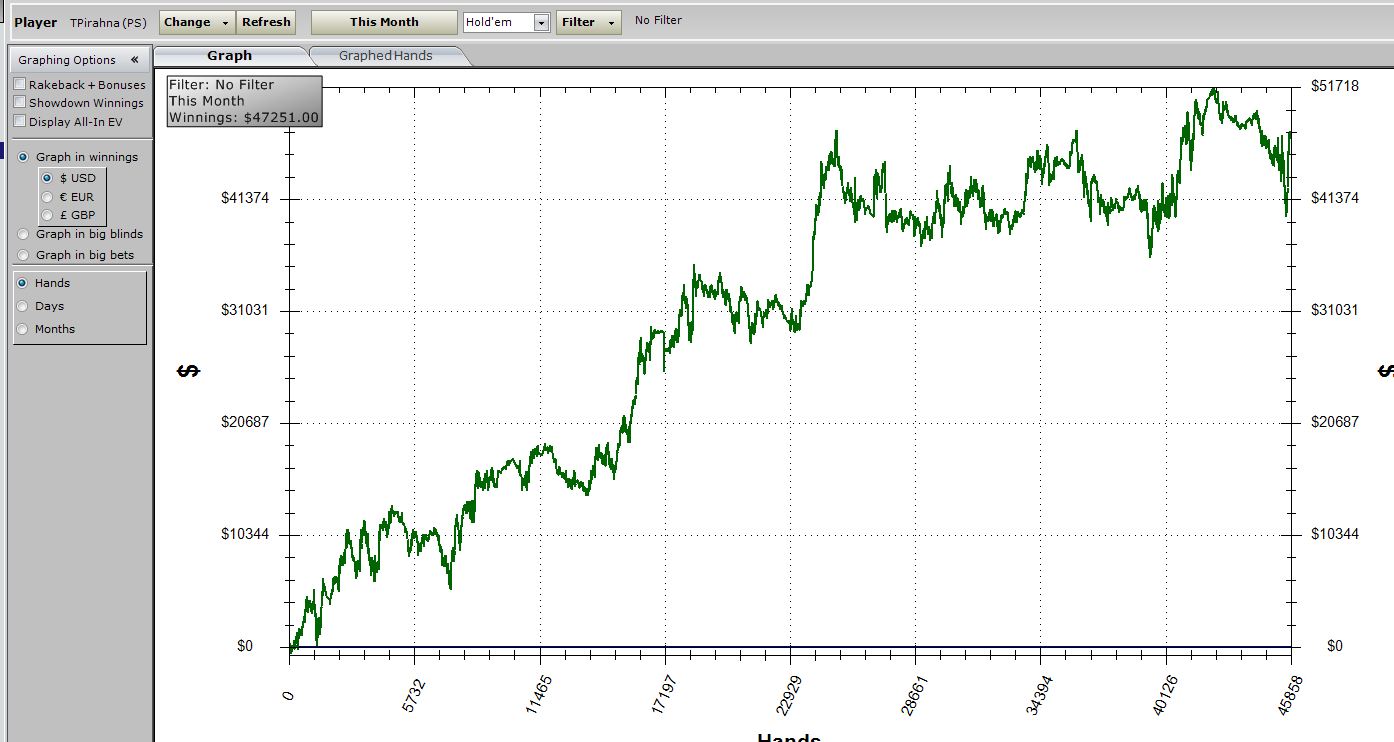Select the € EUR currency option
This screenshot has width=1394, height=742.
pyautogui.click(x=47, y=196)
